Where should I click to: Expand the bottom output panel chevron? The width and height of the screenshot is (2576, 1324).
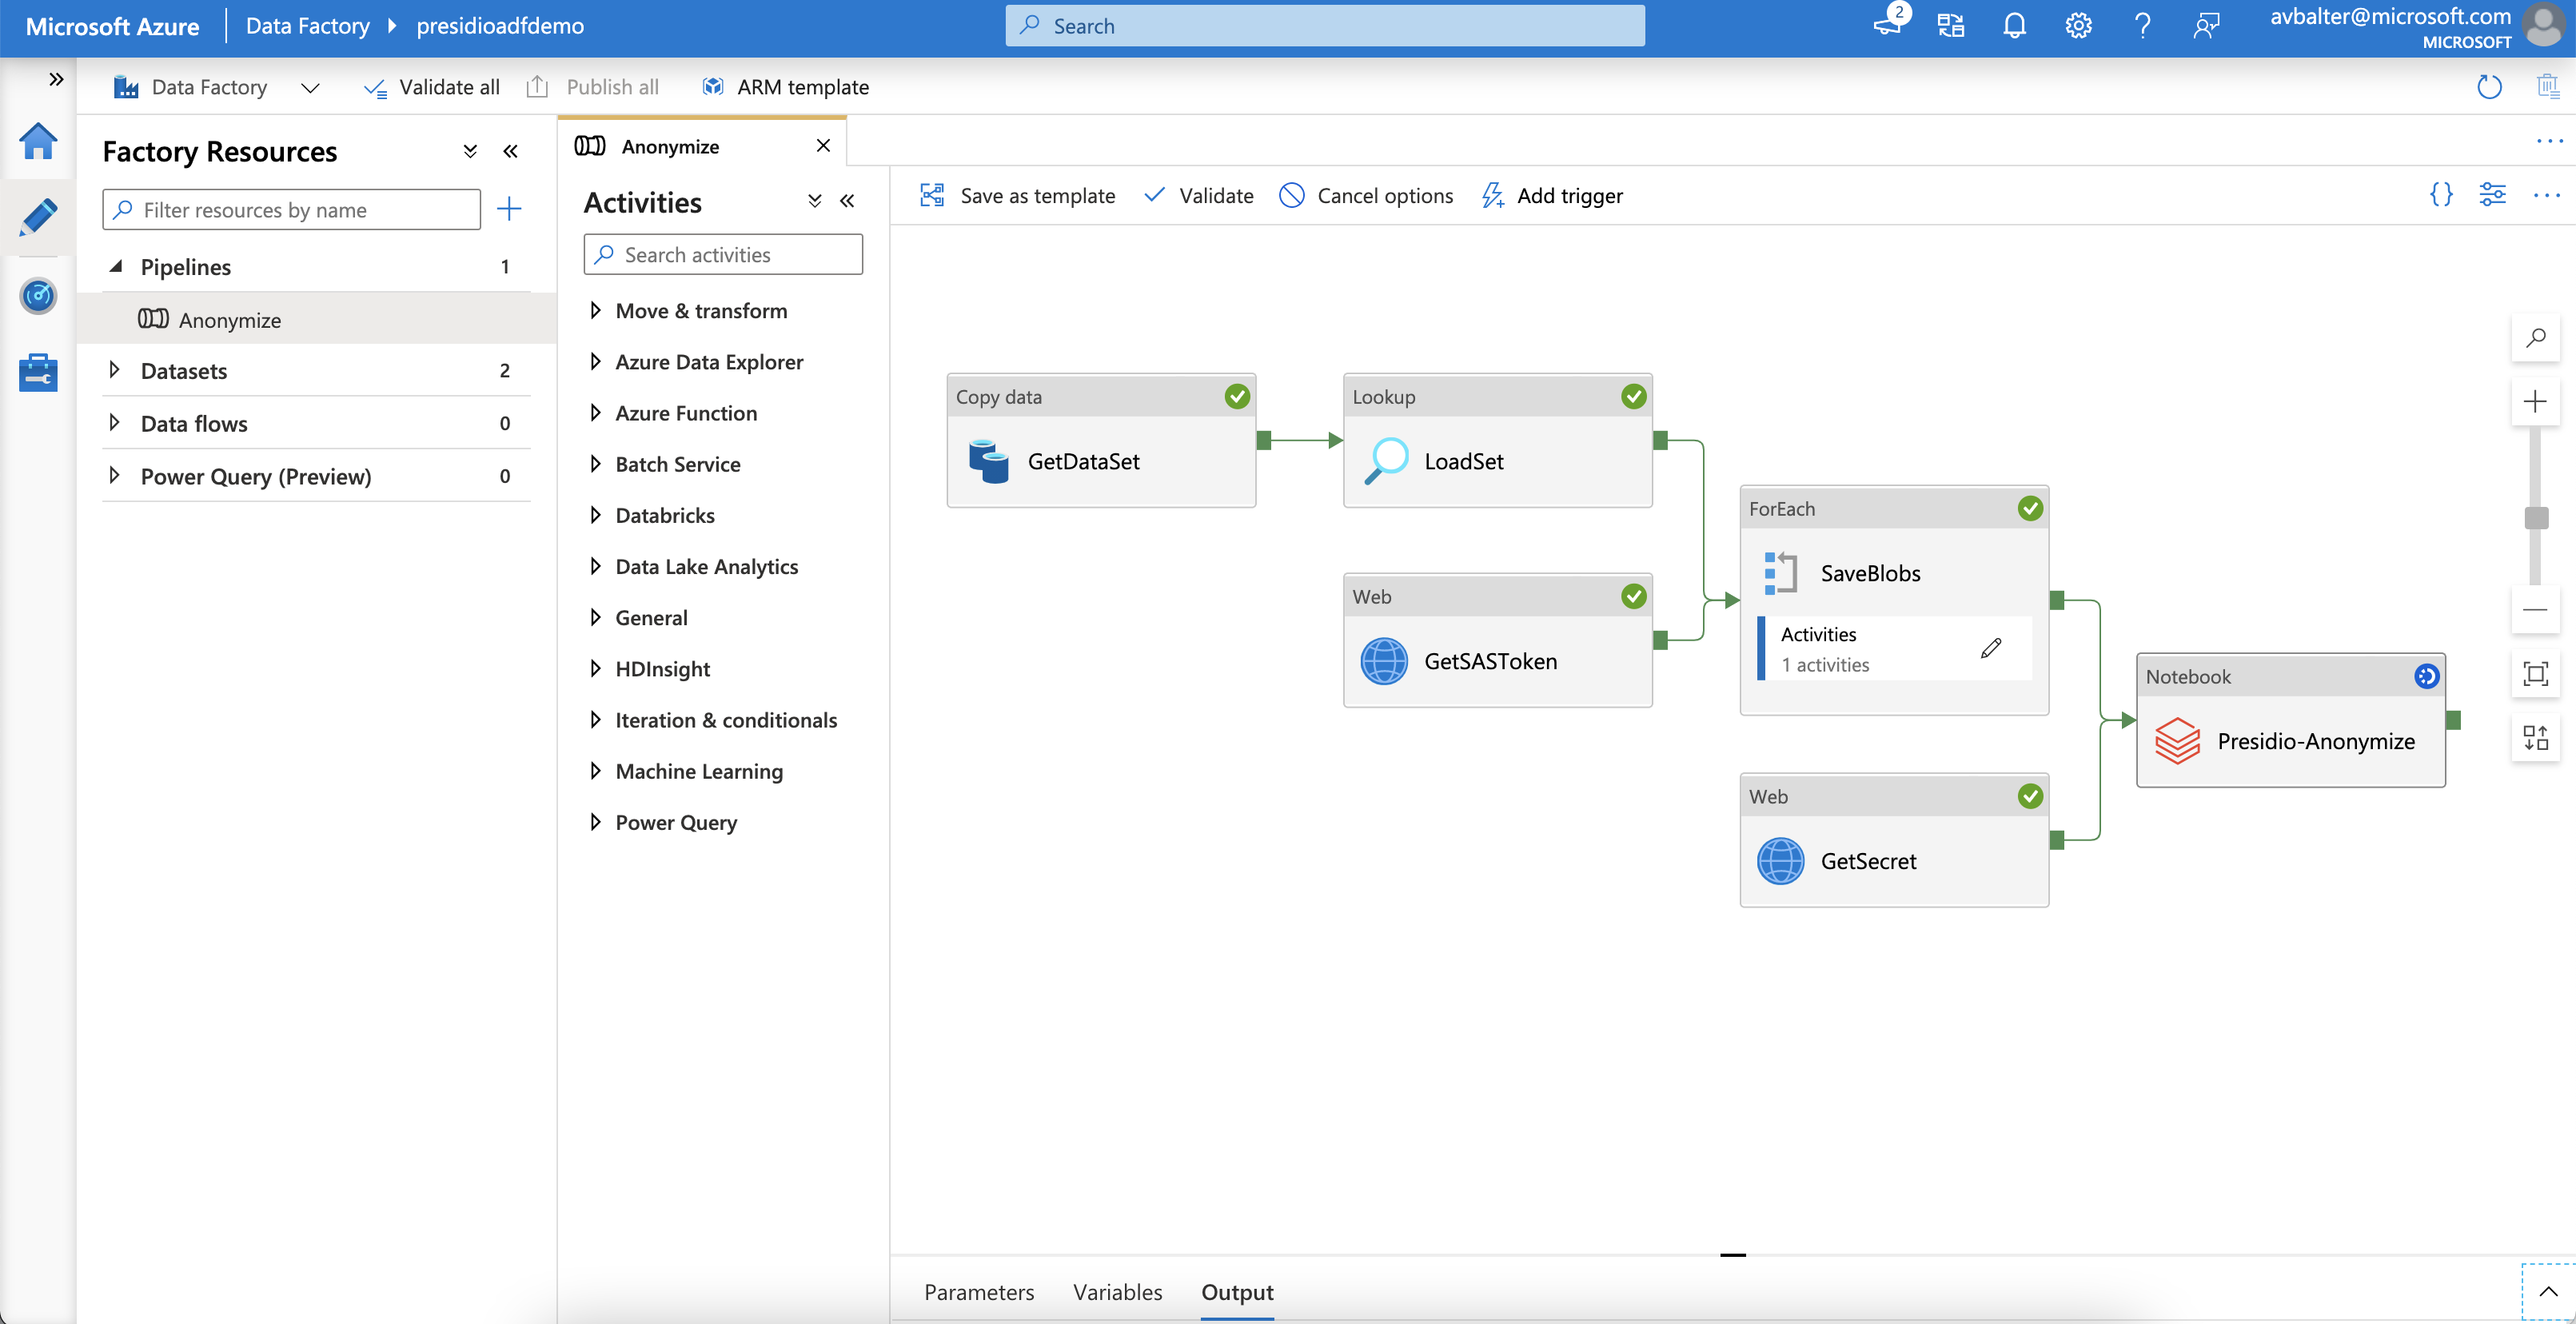coord(2548,1292)
